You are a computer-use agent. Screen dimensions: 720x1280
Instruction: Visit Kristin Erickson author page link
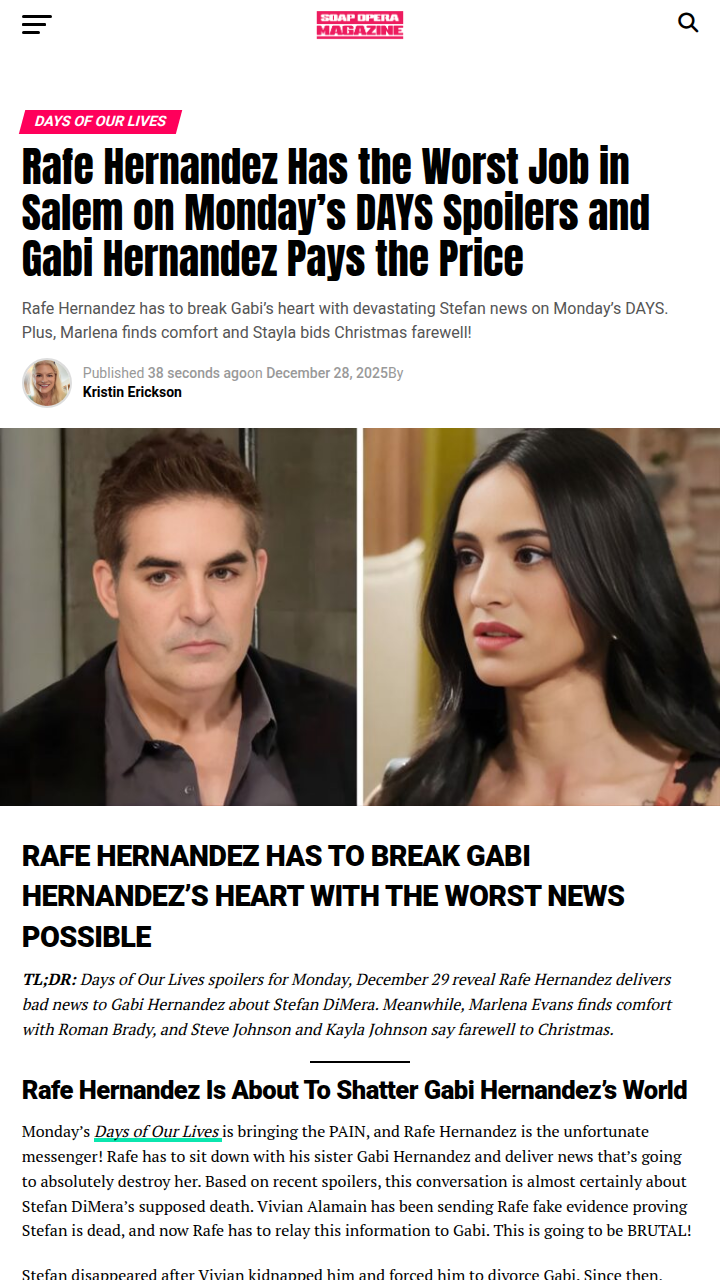[132, 392]
